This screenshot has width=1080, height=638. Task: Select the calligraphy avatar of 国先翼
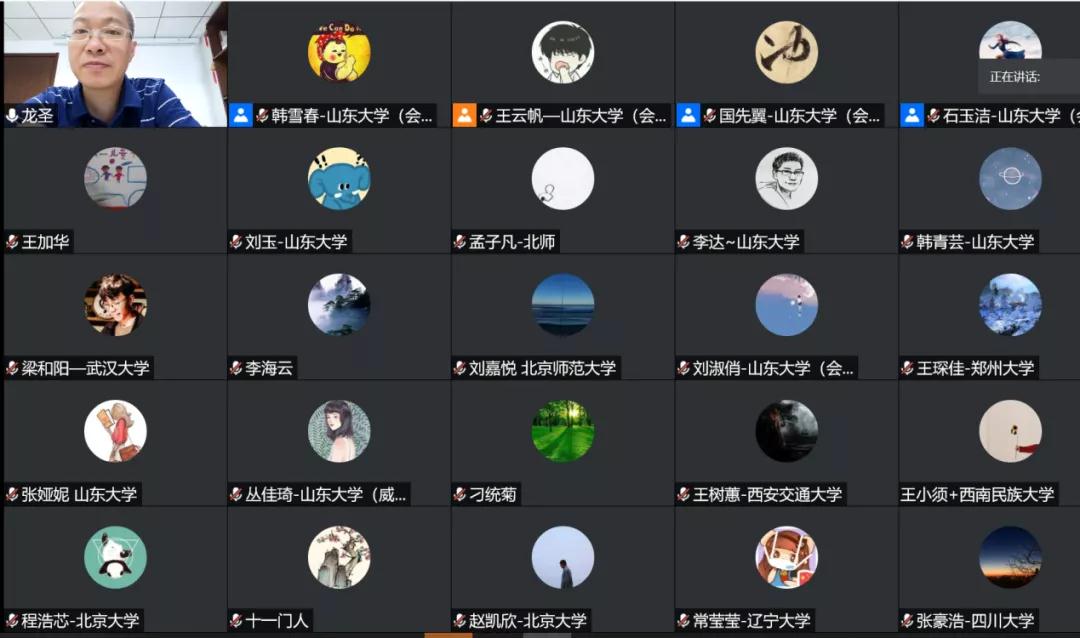[787, 52]
